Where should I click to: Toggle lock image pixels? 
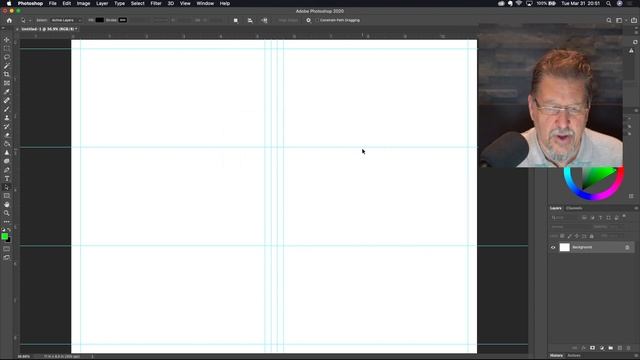[x=569, y=236]
